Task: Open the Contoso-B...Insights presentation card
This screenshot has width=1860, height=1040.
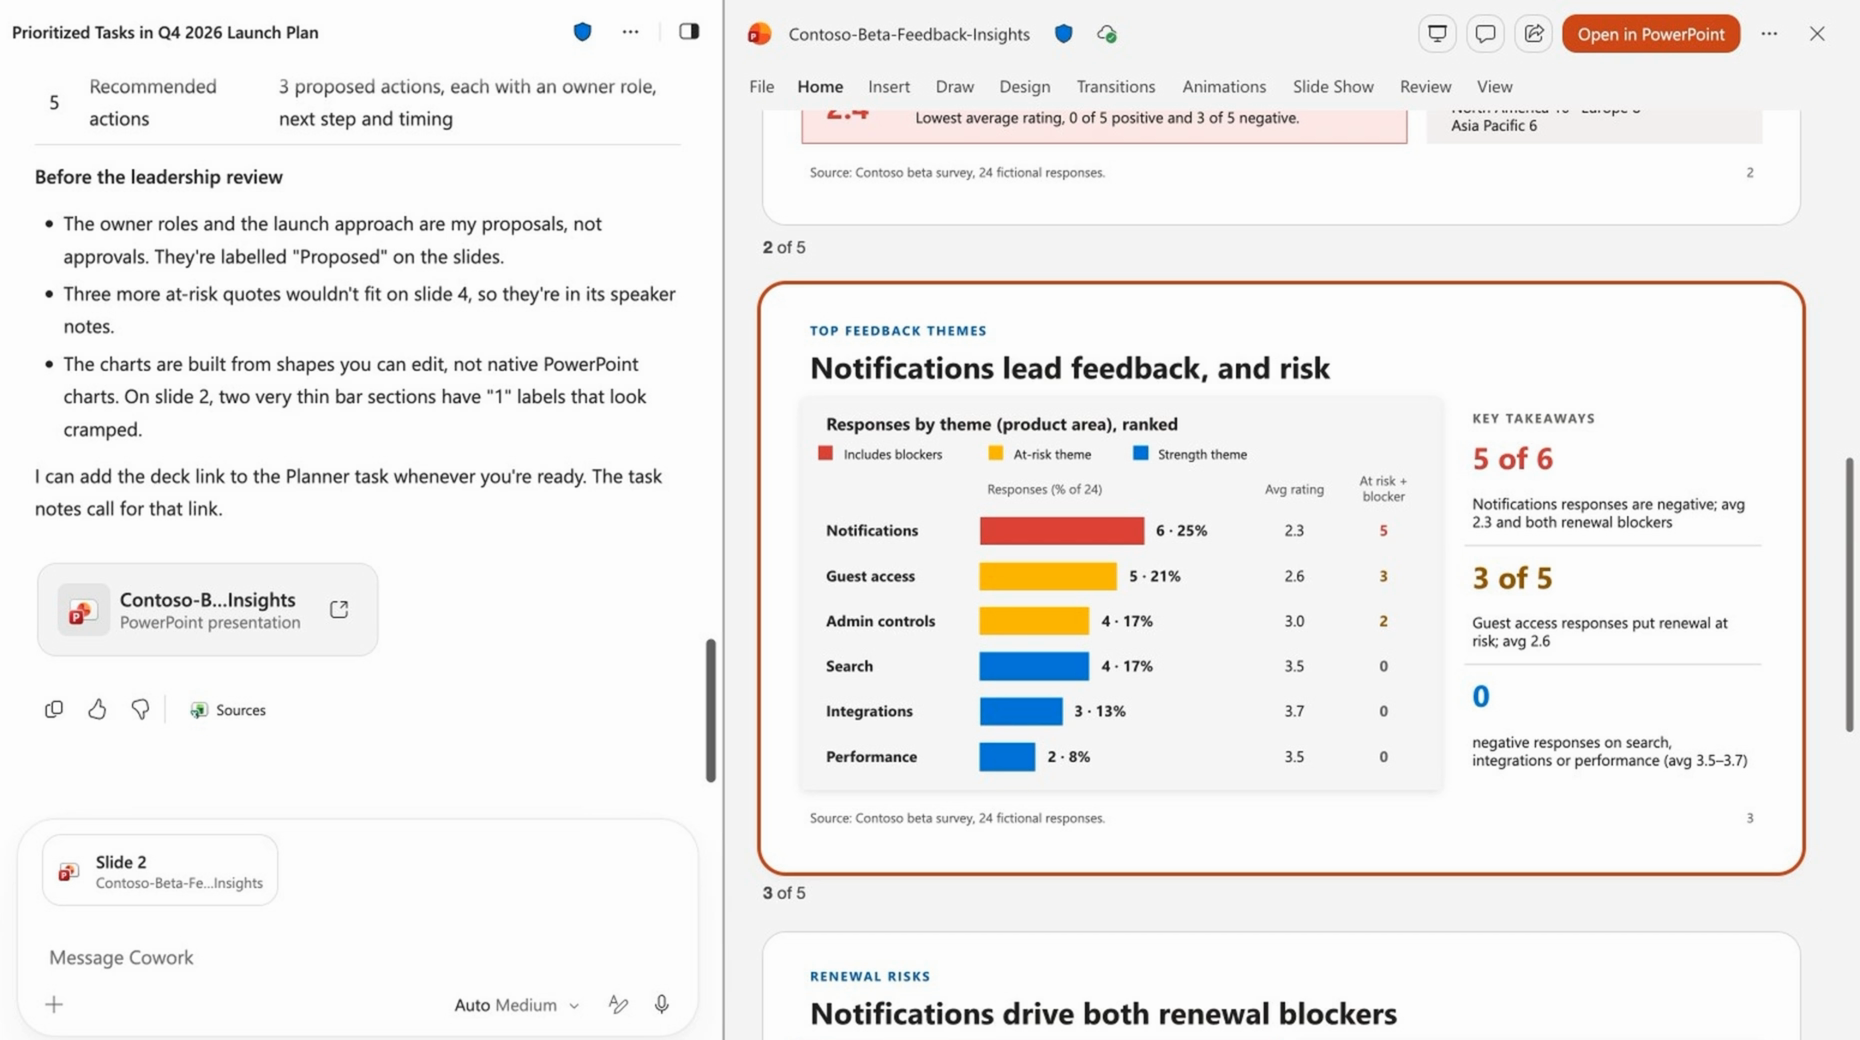Action: click(208, 609)
